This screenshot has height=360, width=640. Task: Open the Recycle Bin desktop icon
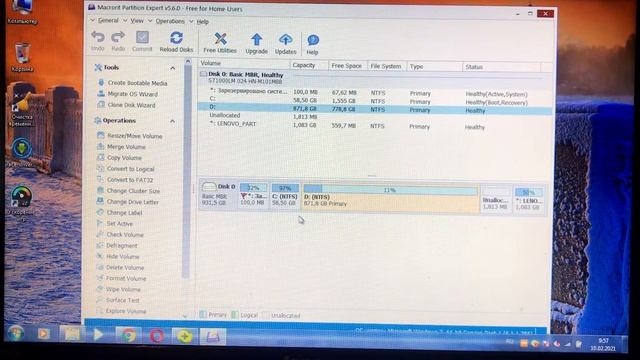point(22,57)
